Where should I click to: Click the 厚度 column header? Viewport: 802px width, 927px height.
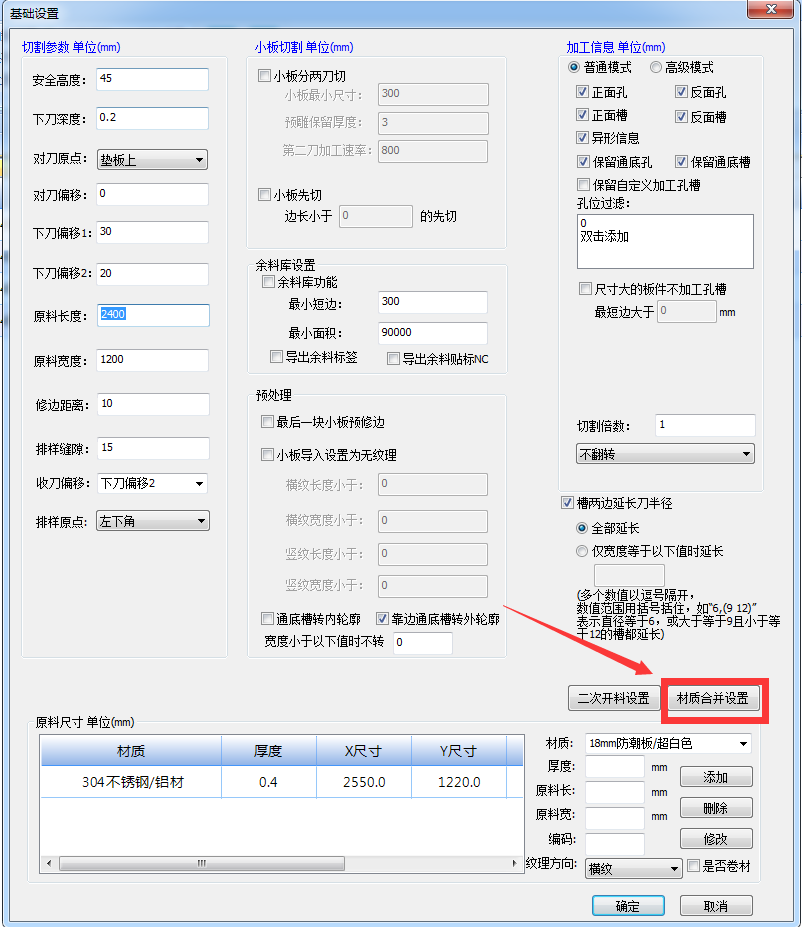click(269, 751)
